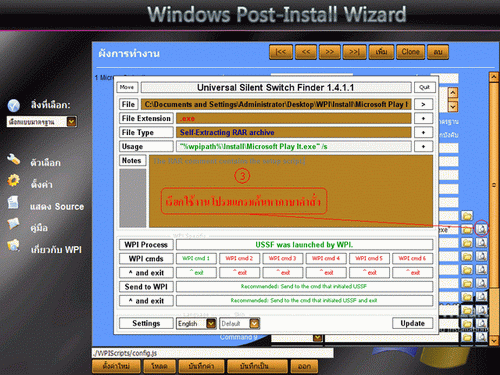Click the แสดง Source document icon
500x375 pixels.
[13, 202]
